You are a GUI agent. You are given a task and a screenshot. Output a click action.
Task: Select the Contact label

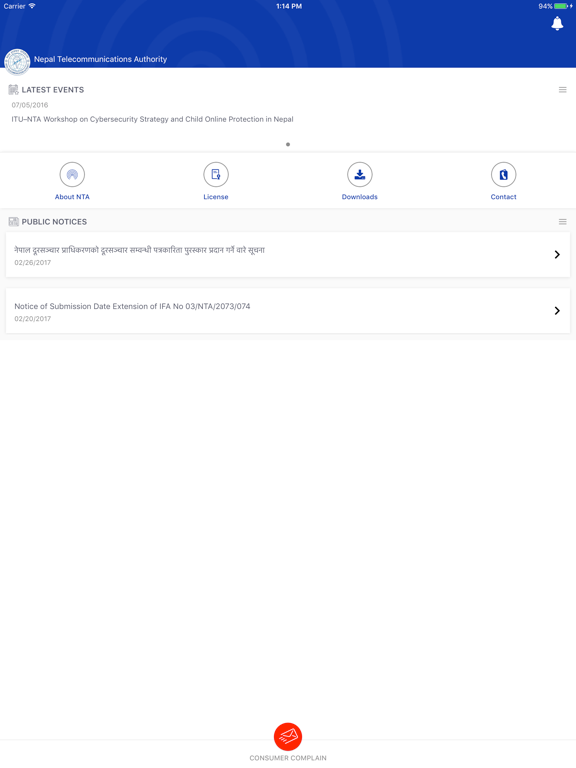tap(504, 197)
